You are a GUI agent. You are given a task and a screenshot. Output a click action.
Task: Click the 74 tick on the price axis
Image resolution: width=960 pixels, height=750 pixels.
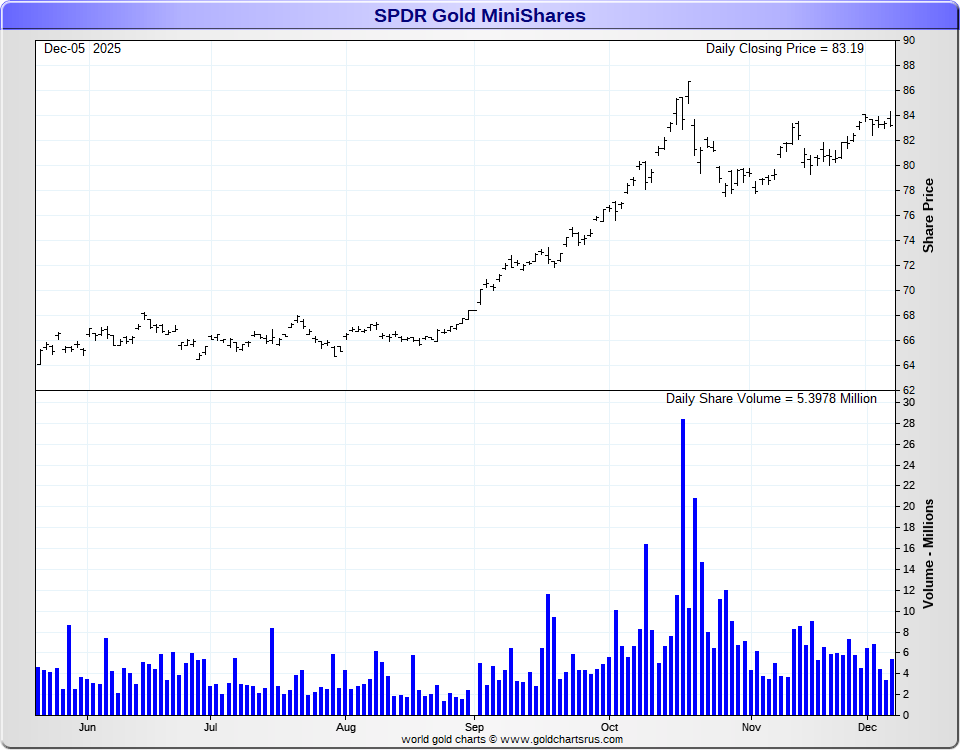(x=909, y=241)
